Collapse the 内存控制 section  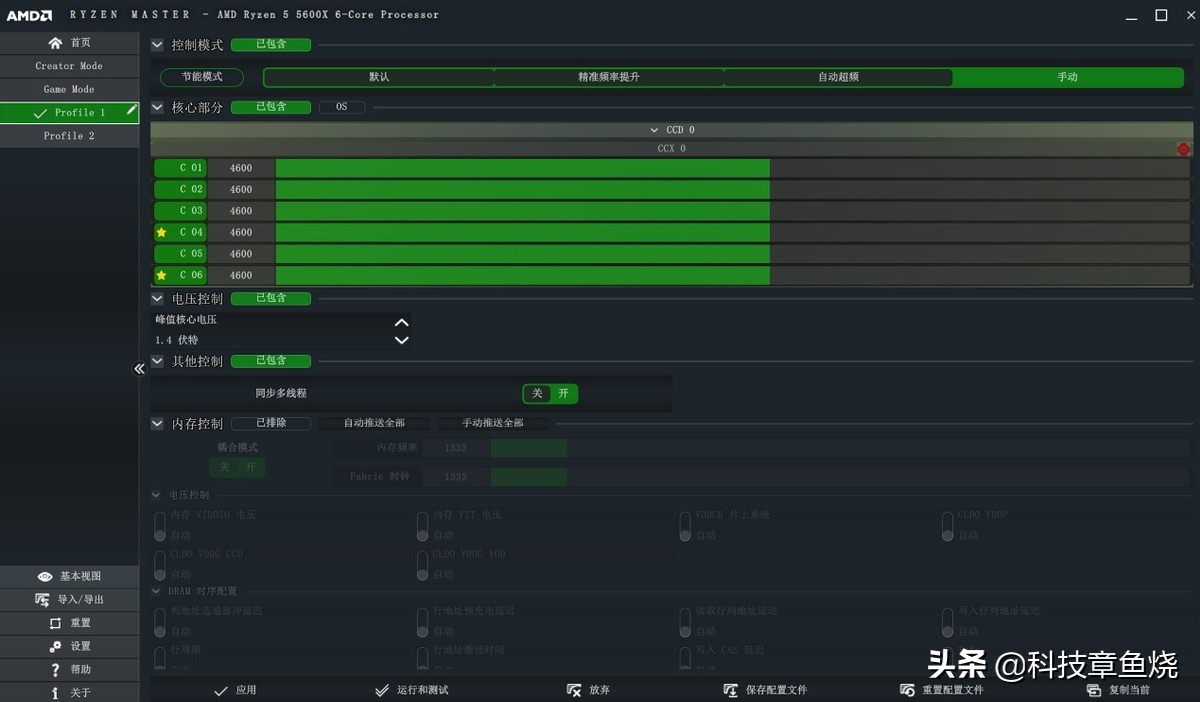[x=157, y=423]
